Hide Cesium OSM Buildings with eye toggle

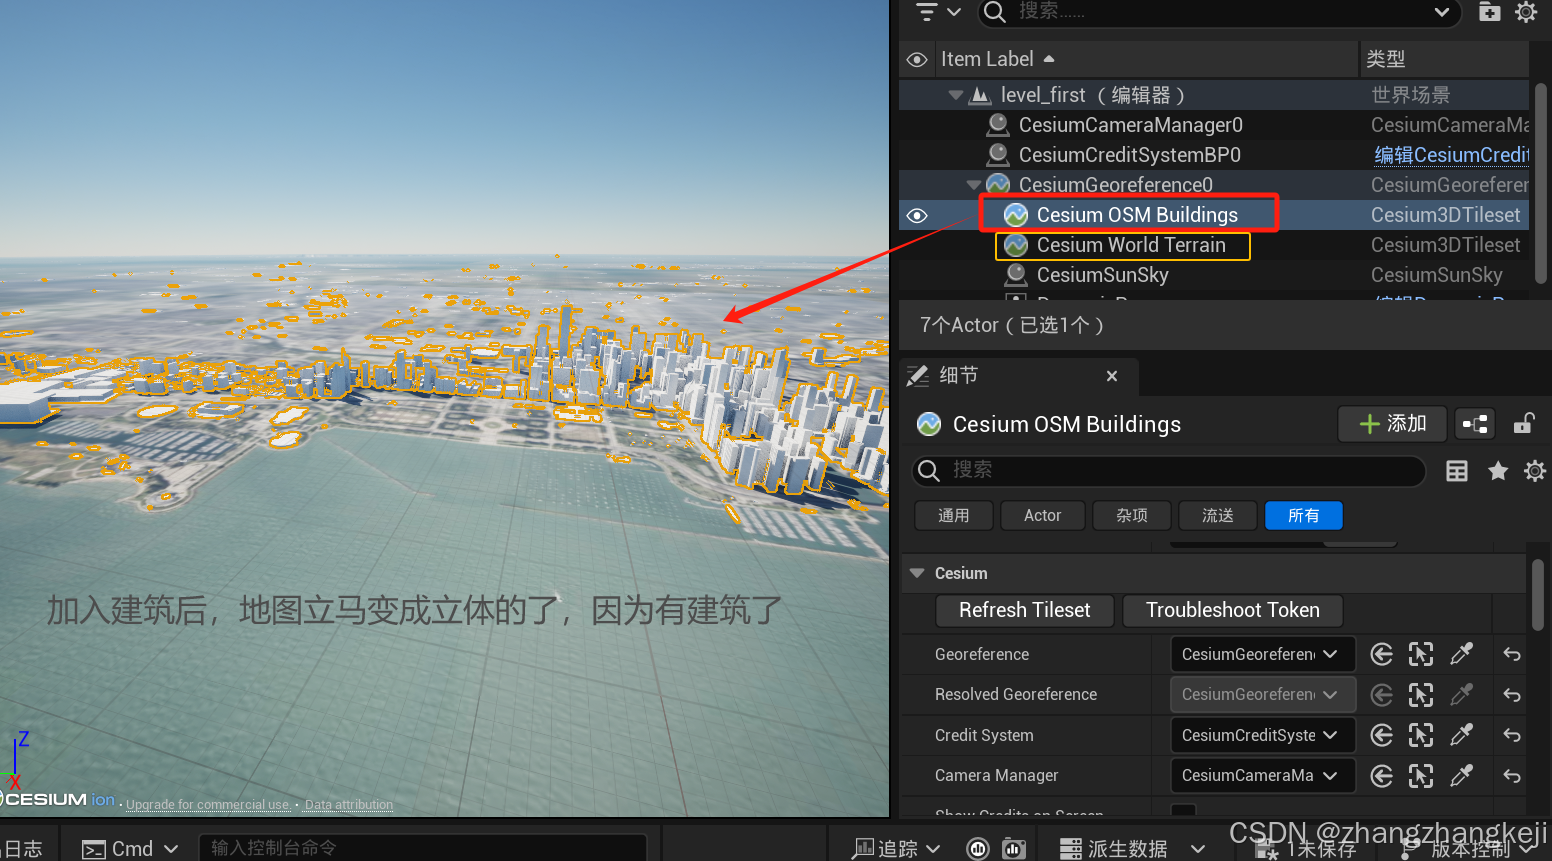tap(917, 215)
